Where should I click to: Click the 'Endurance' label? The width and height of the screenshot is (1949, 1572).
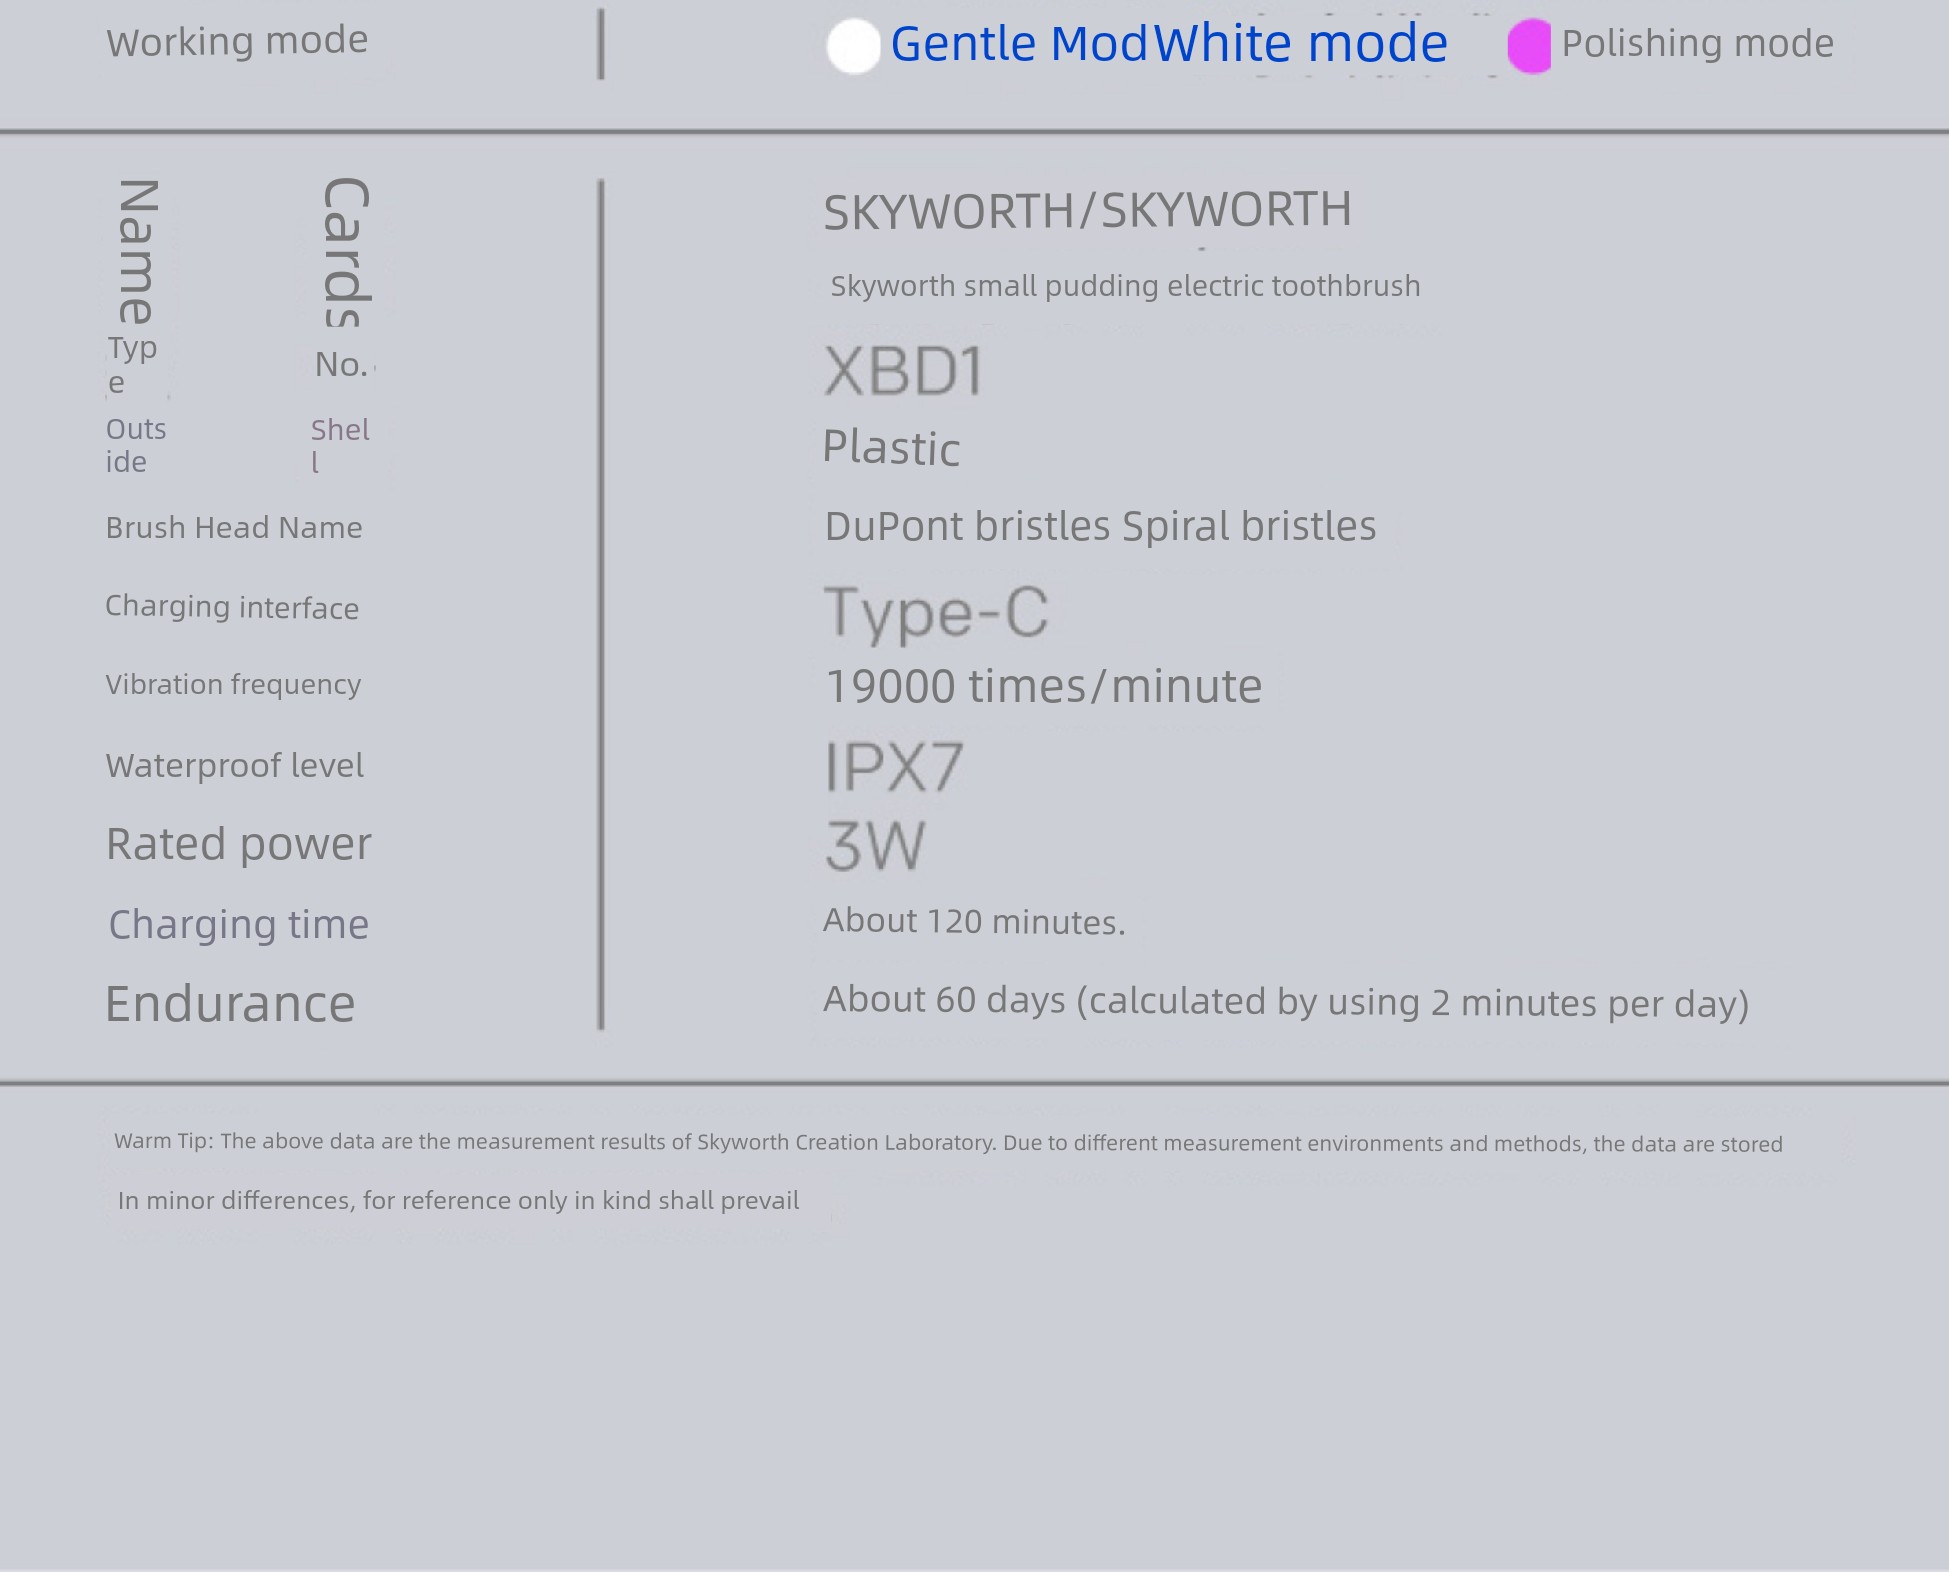point(230,1004)
